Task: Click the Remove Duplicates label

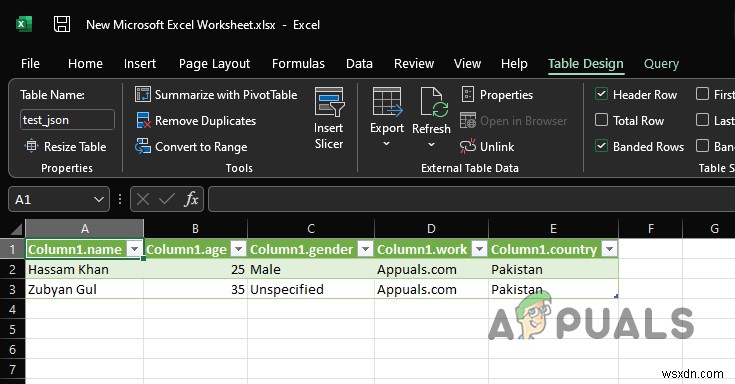Action: tap(205, 120)
